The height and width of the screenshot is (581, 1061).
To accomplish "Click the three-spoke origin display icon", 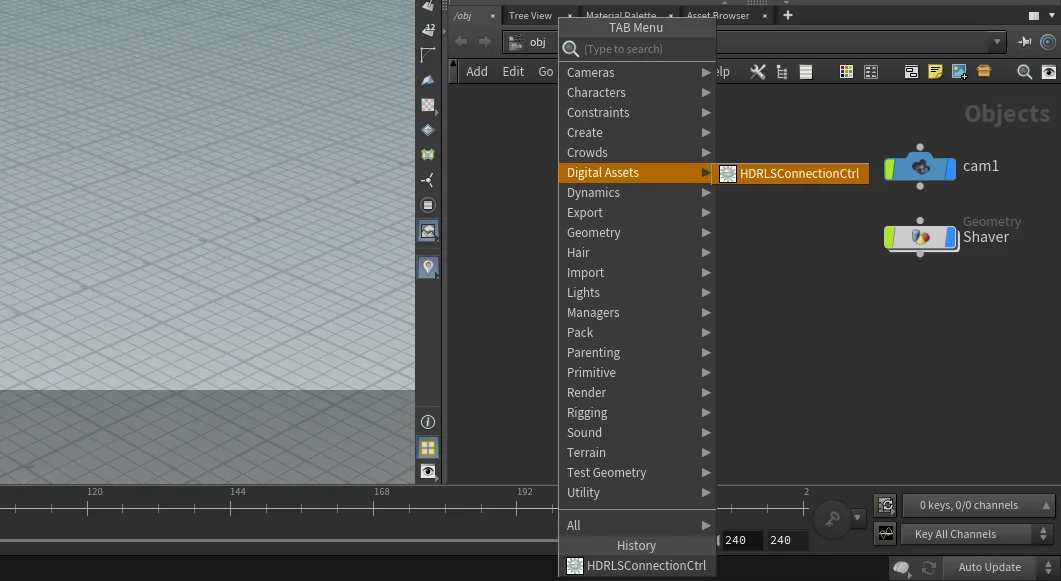I will click(x=428, y=180).
